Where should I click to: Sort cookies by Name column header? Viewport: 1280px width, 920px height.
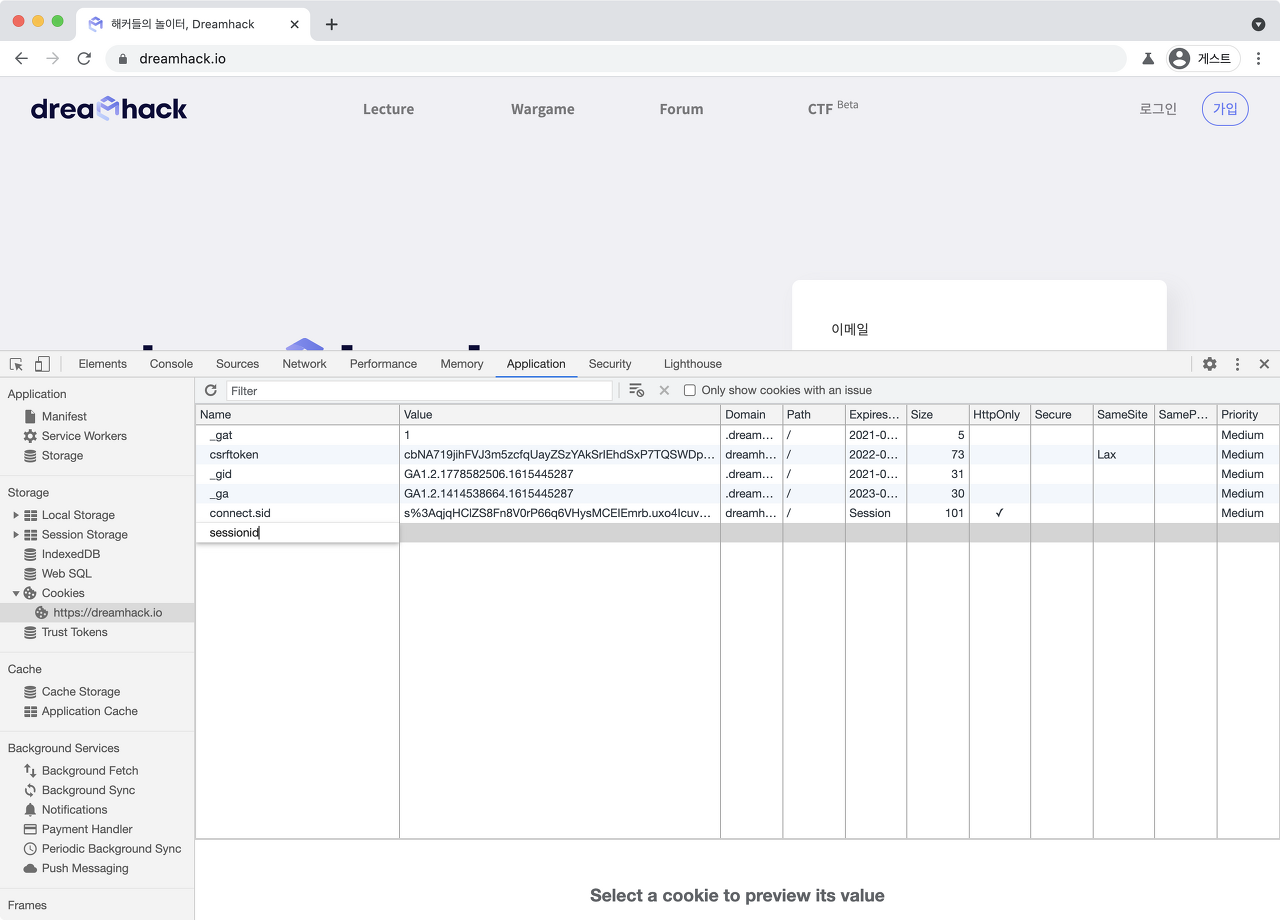[297, 414]
